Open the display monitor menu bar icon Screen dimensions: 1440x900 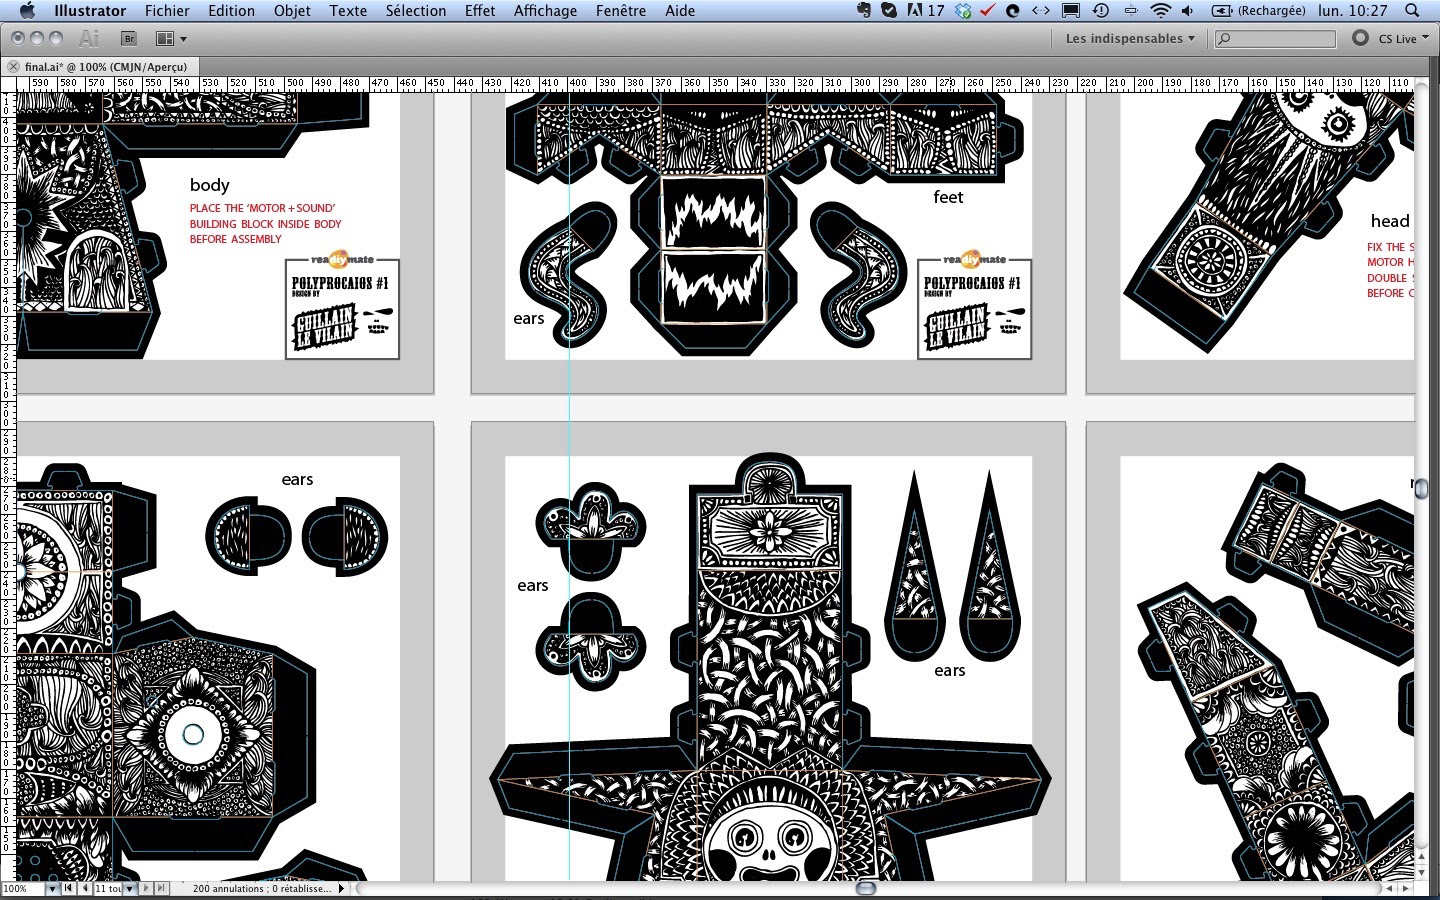click(1071, 10)
